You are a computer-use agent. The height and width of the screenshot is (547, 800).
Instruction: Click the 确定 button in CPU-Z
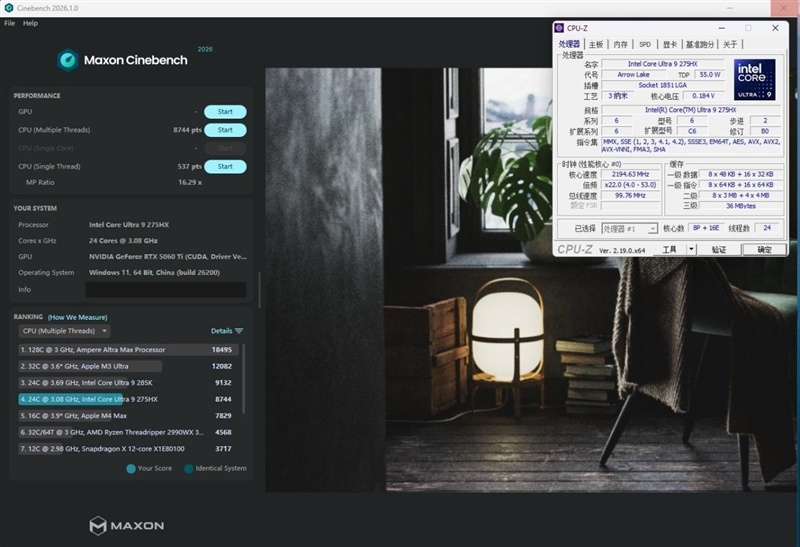[764, 250]
